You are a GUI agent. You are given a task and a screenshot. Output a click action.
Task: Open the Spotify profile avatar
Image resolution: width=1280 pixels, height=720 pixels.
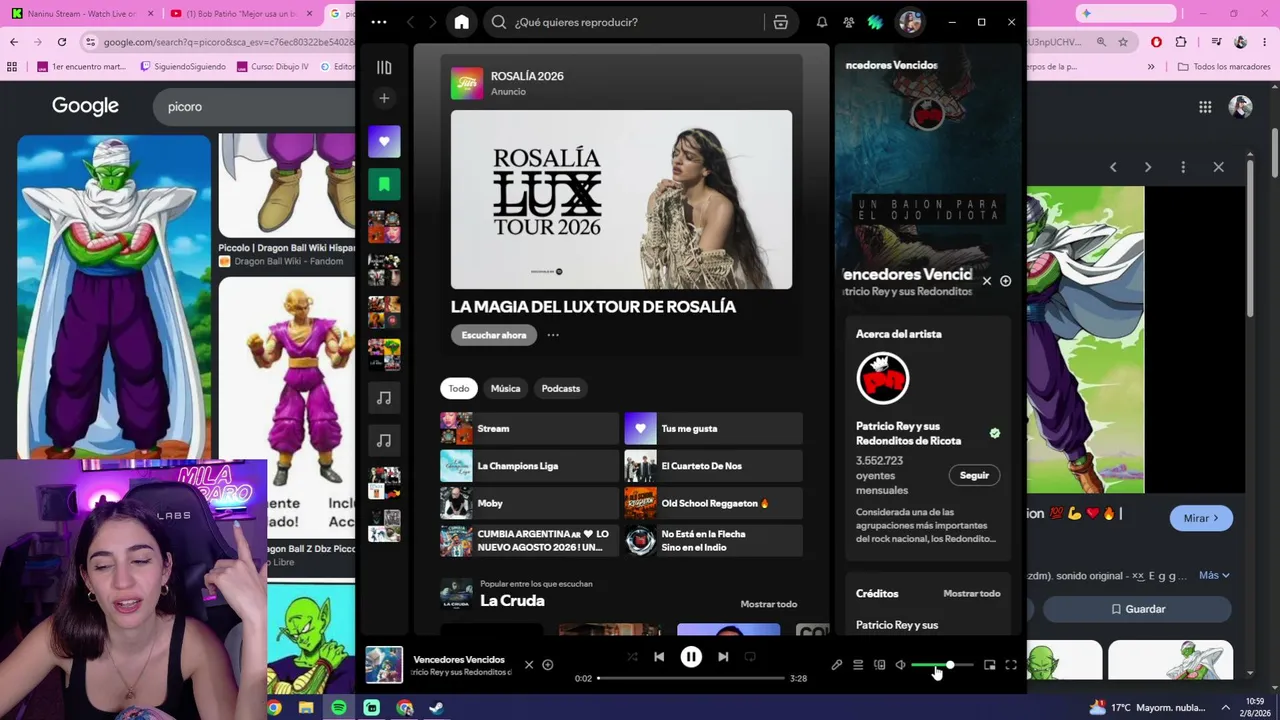(909, 22)
